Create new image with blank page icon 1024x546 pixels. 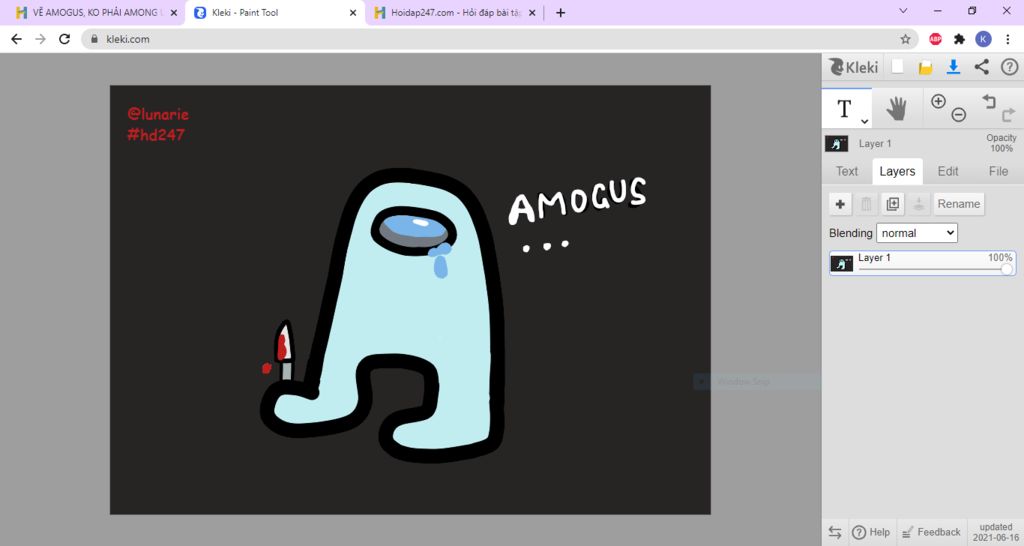(x=898, y=67)
